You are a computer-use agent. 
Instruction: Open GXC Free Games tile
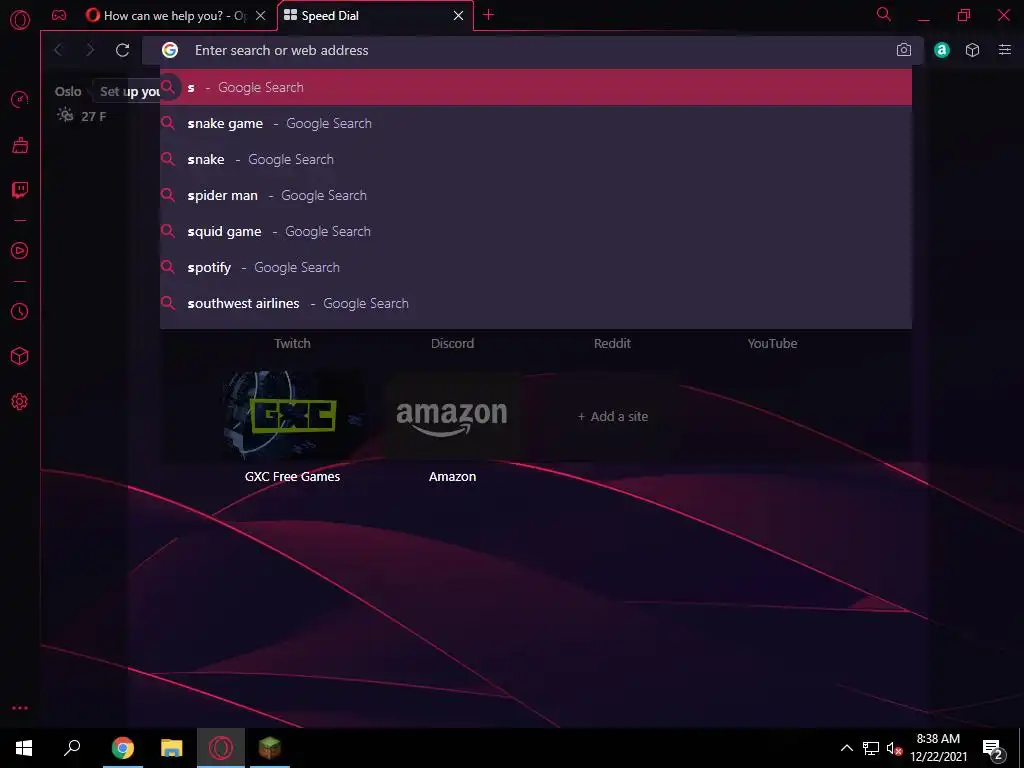pos(292,415)
